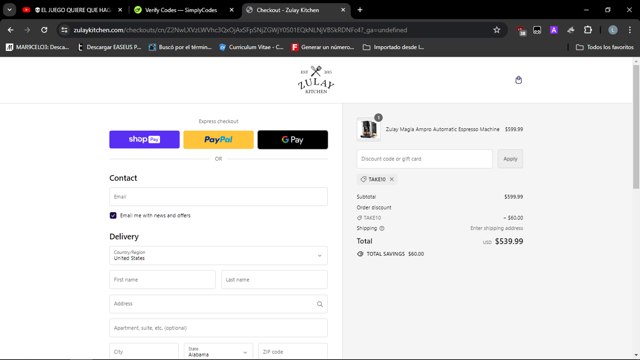This screenshot has height=360, width=640.
Task: Open a new browser tab
Action: (360, 10)
